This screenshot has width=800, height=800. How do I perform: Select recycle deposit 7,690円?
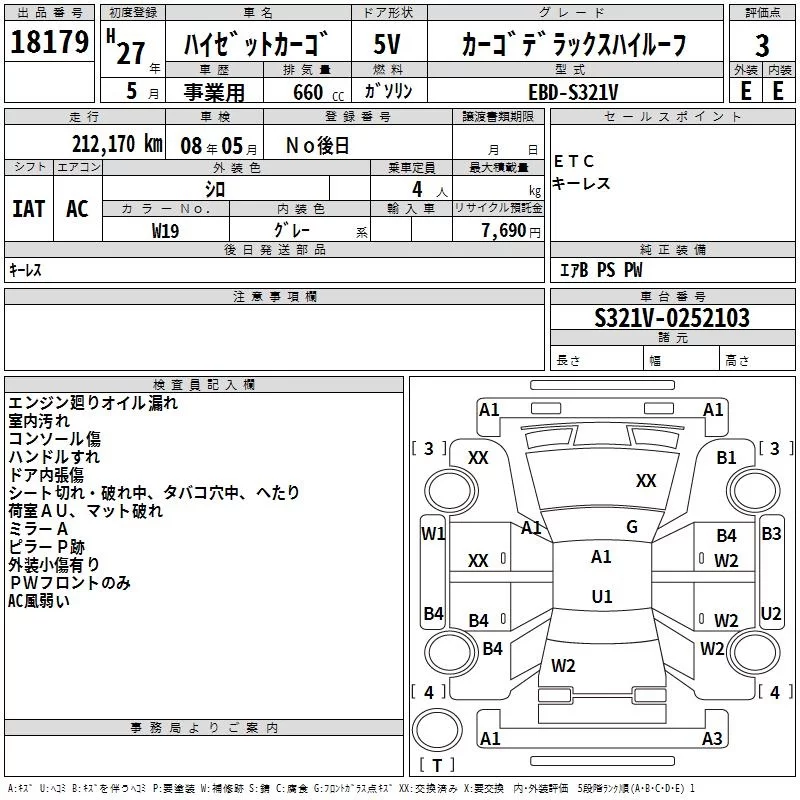511,231
